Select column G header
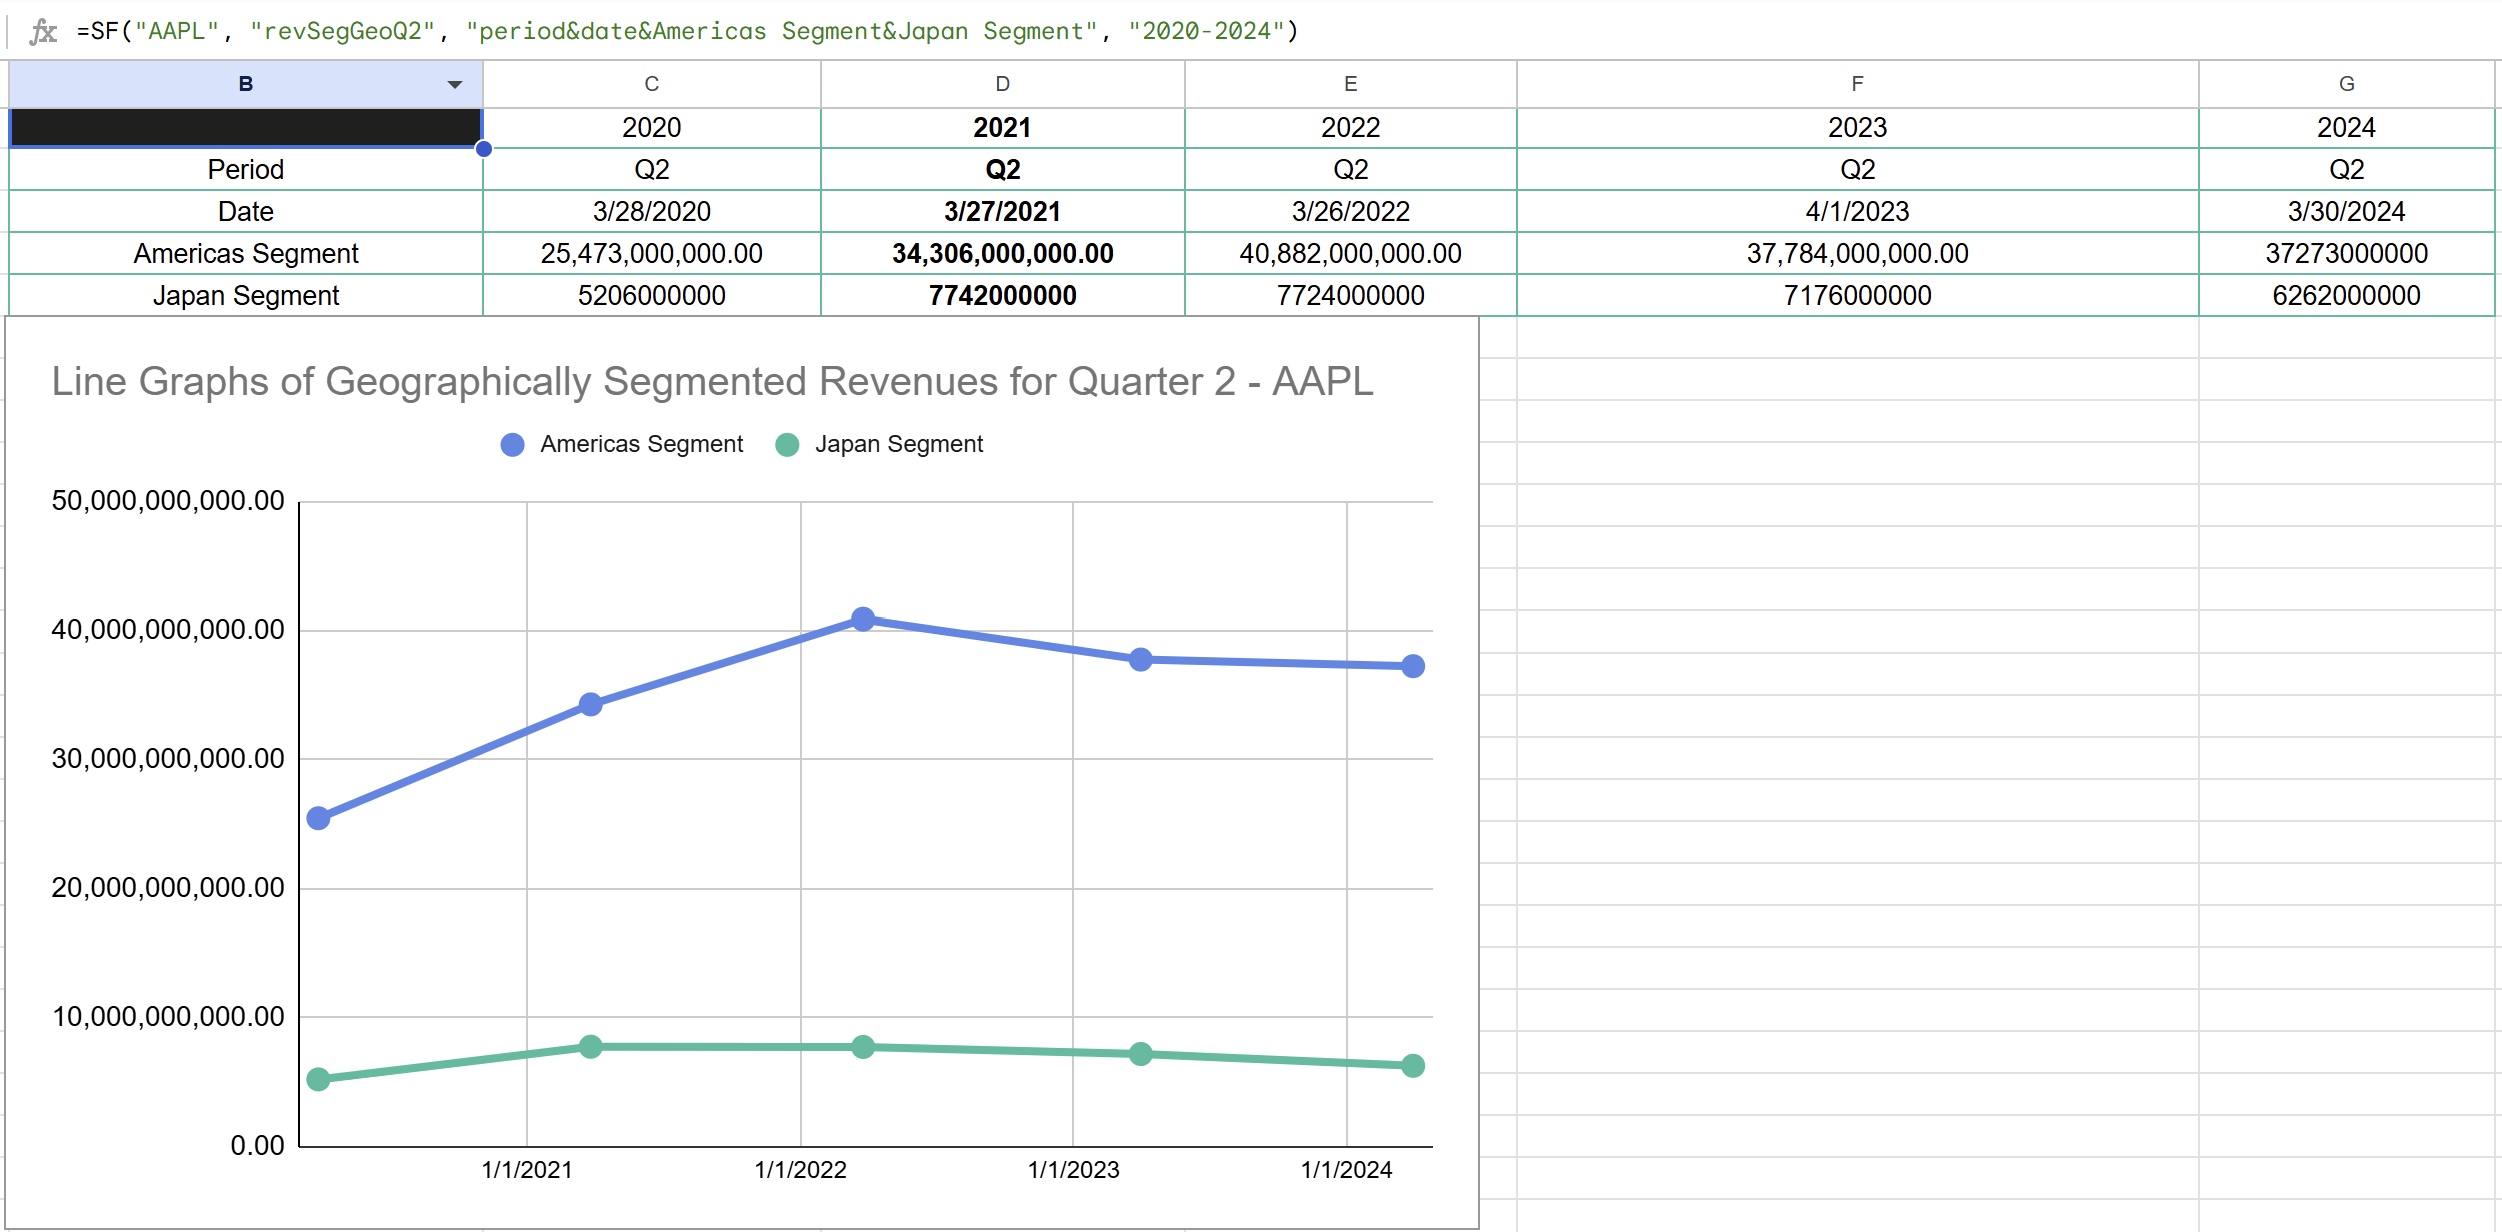 2347,84
